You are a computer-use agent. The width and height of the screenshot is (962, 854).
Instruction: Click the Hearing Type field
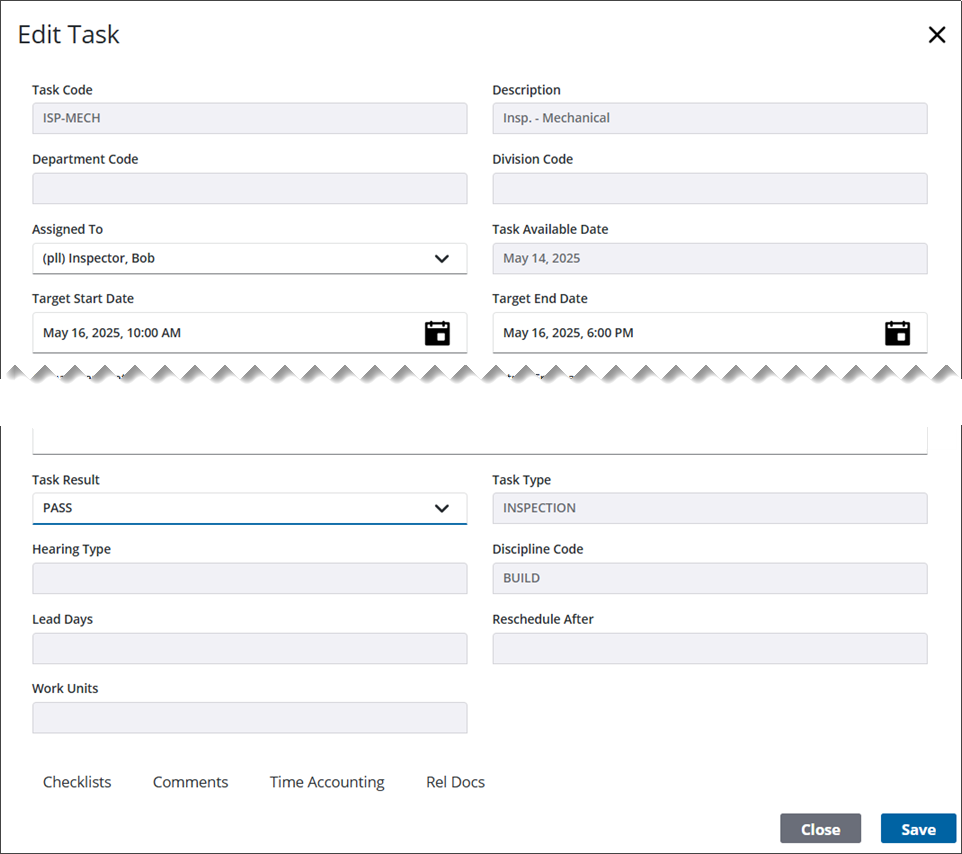click(249, 578)
